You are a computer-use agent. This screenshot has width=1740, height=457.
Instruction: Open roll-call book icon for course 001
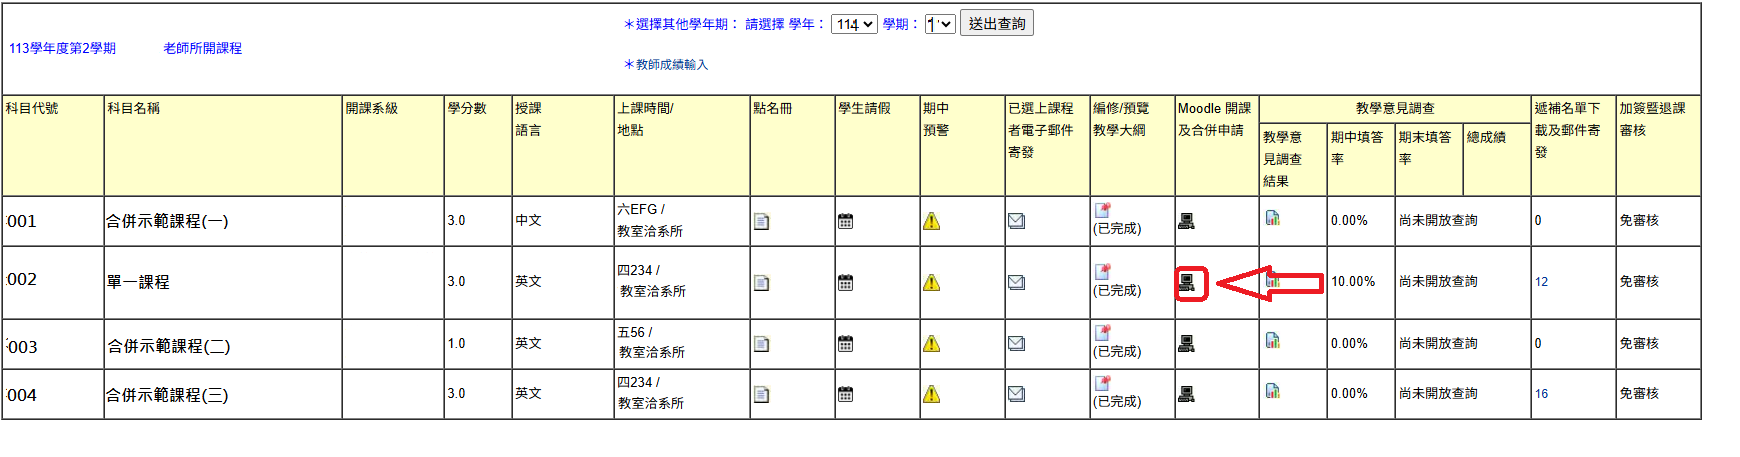pos(761,222)
